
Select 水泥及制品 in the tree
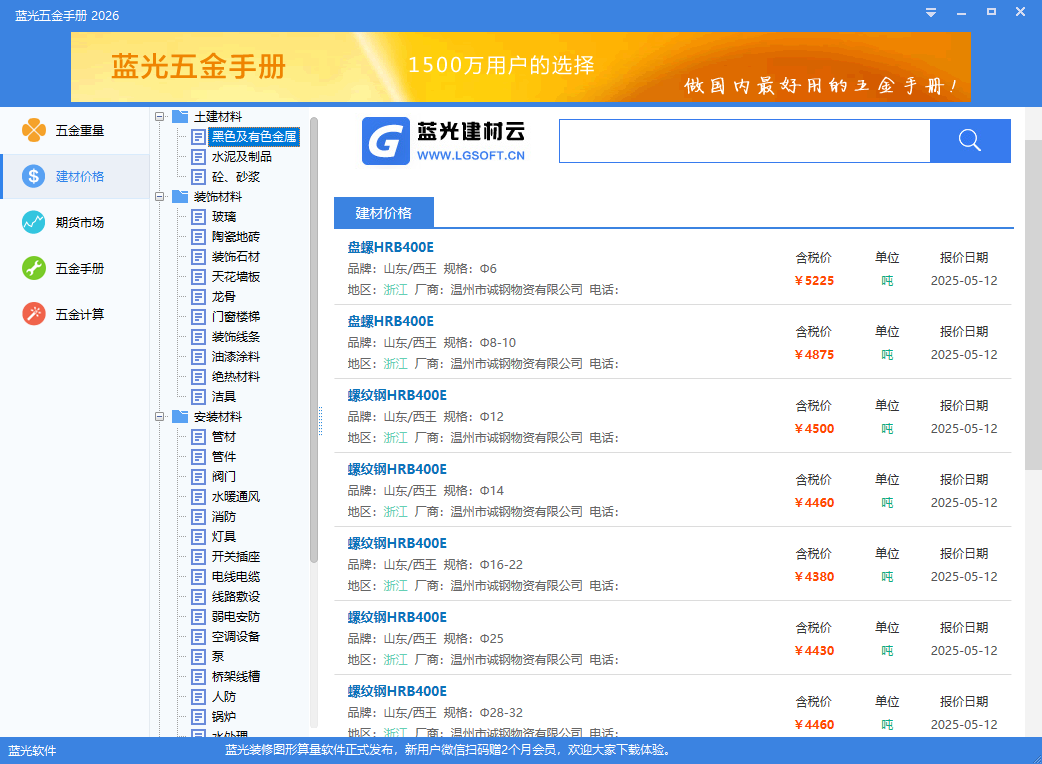point(241,157)
